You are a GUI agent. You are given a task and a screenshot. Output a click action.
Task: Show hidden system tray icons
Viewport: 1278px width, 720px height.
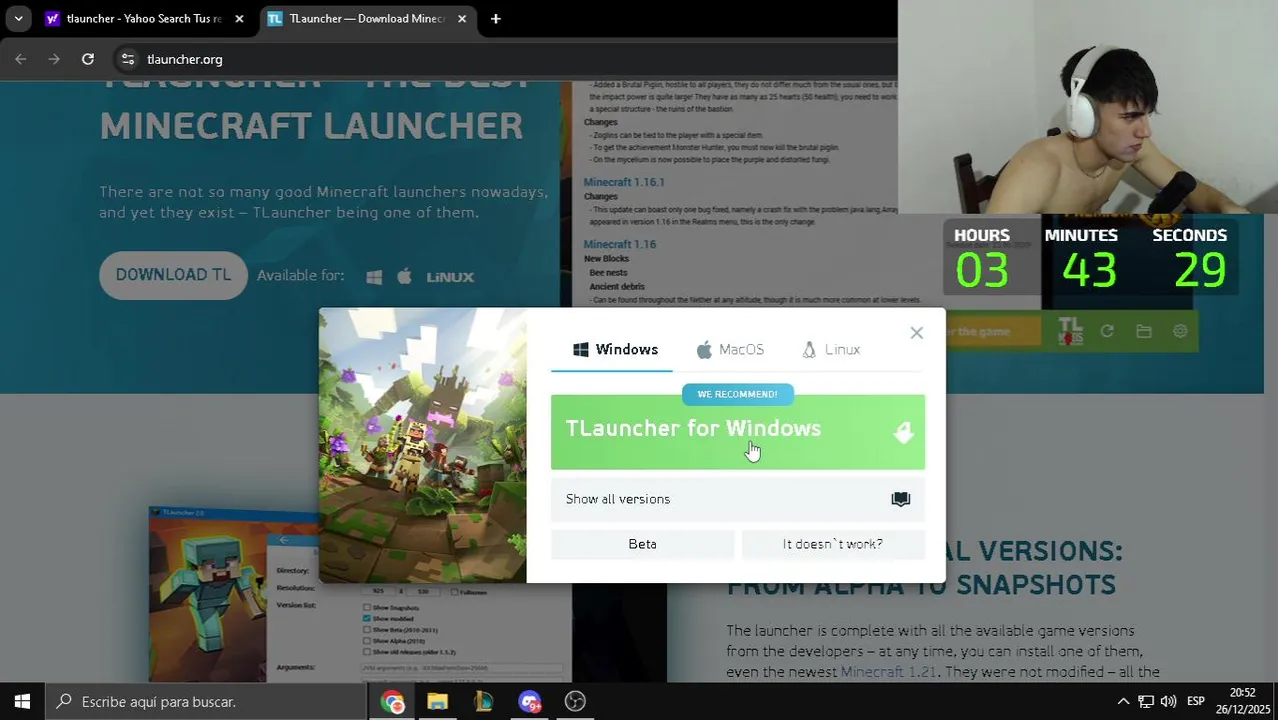(x=1123, y=702)
